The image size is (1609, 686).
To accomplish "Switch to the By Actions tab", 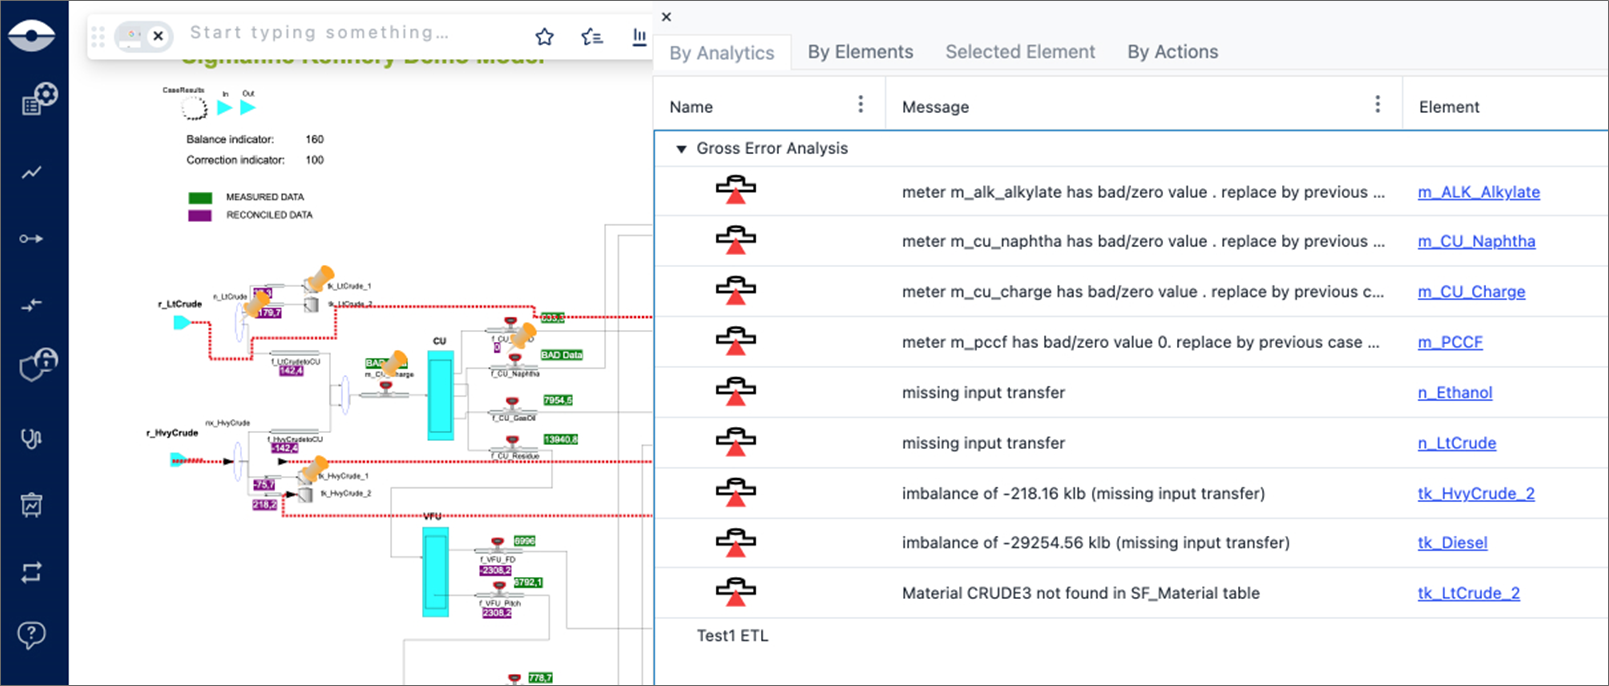I will pos(1172,52).
